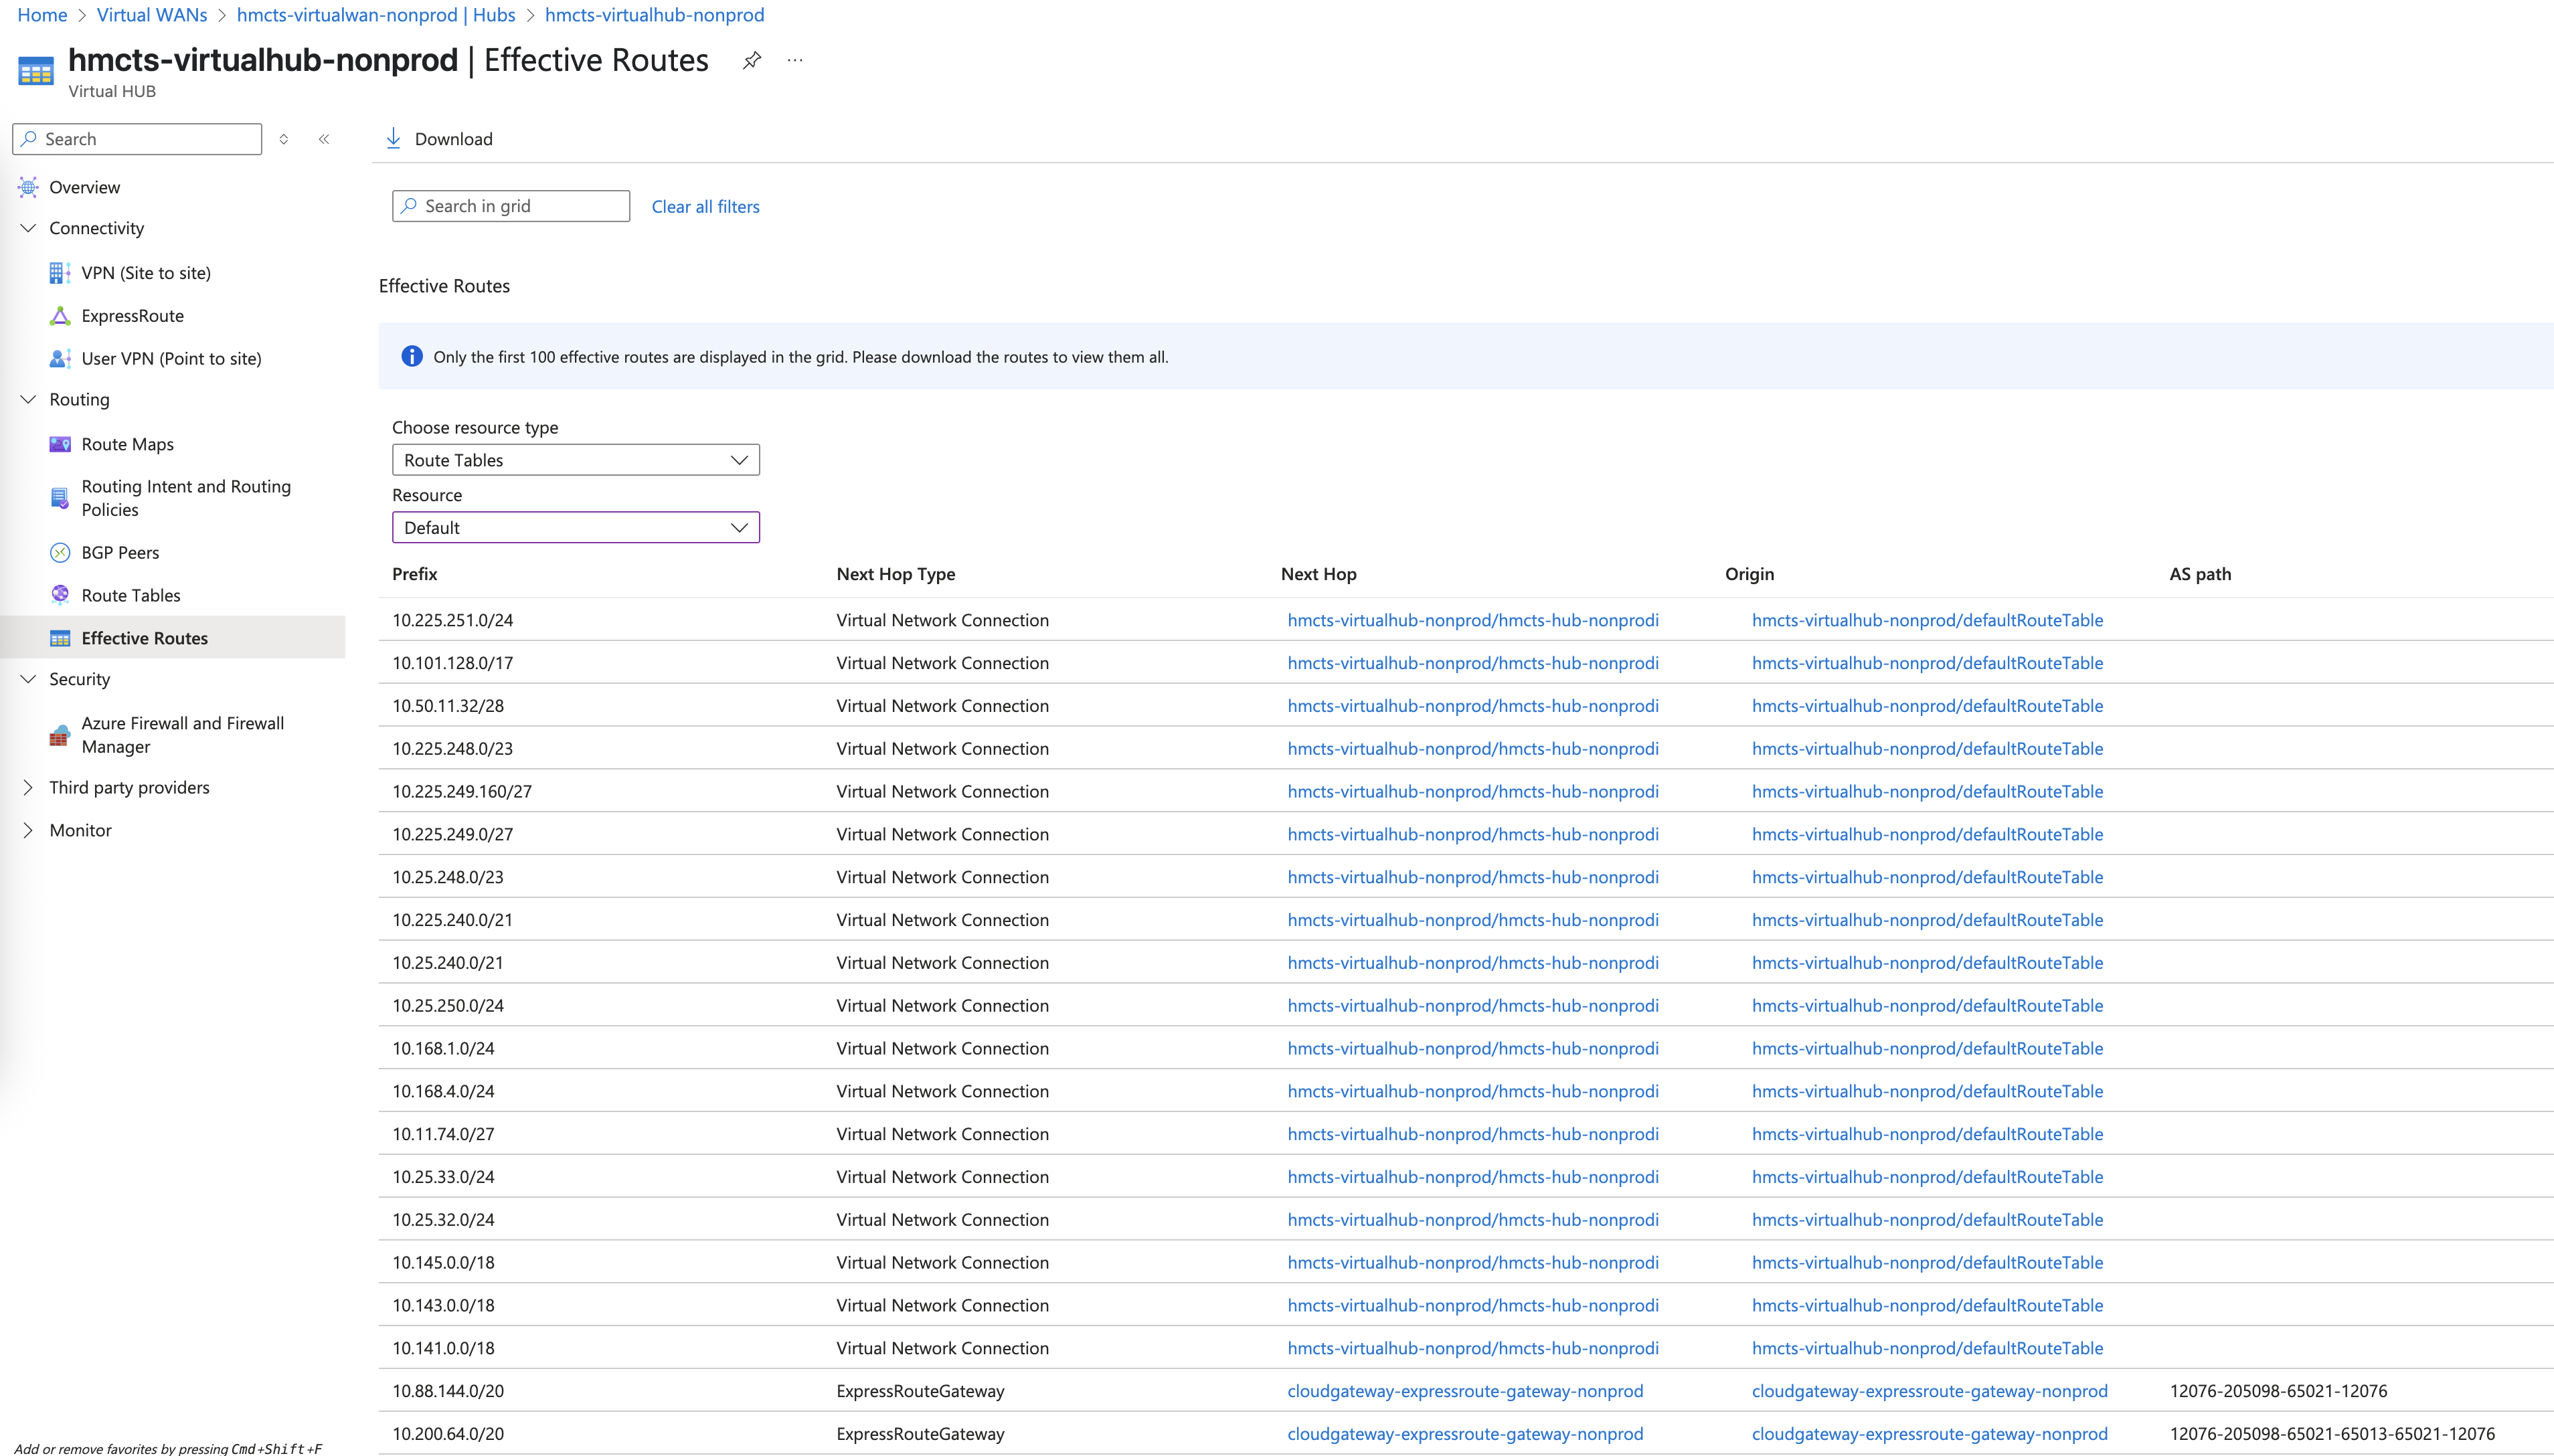Open Next Hop gateway link for 10.88.144.0/20

point(1465,1391)
